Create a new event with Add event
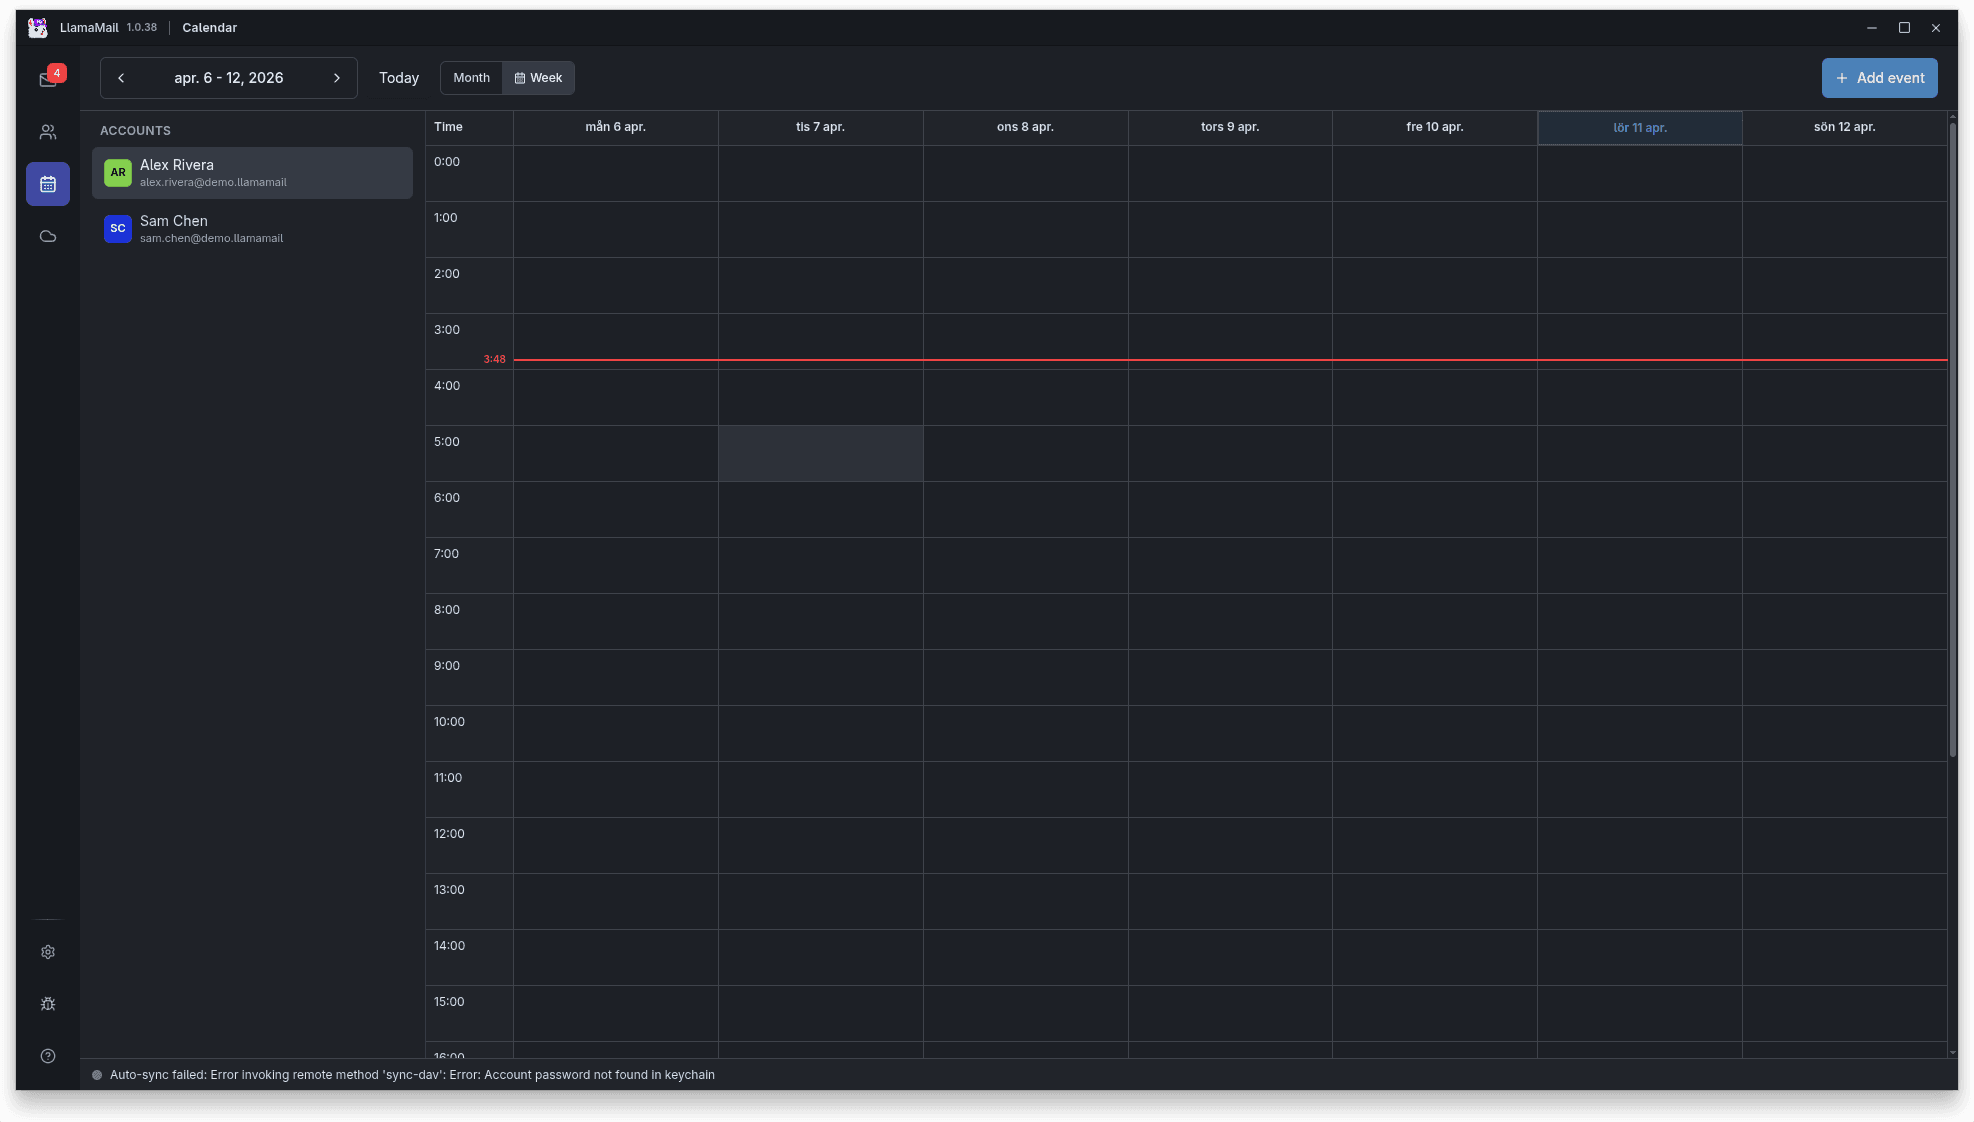 (x=1879, y=77)
